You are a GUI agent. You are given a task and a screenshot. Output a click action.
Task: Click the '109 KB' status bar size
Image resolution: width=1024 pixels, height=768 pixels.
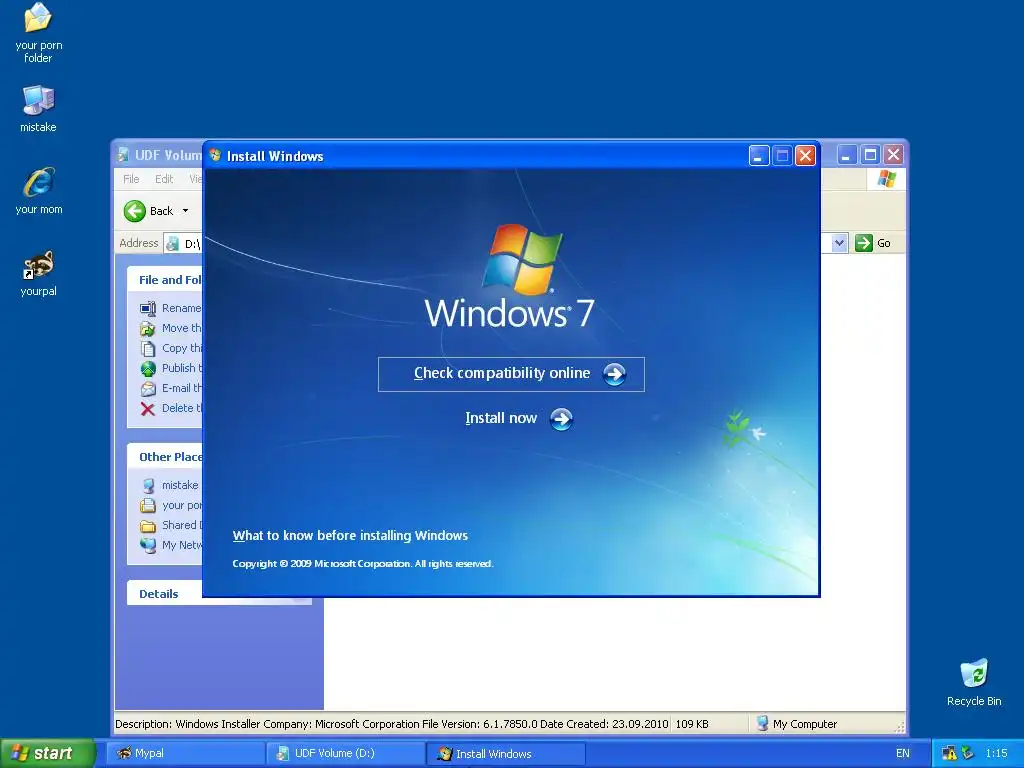pyautogui.click(x=692, y=724)
